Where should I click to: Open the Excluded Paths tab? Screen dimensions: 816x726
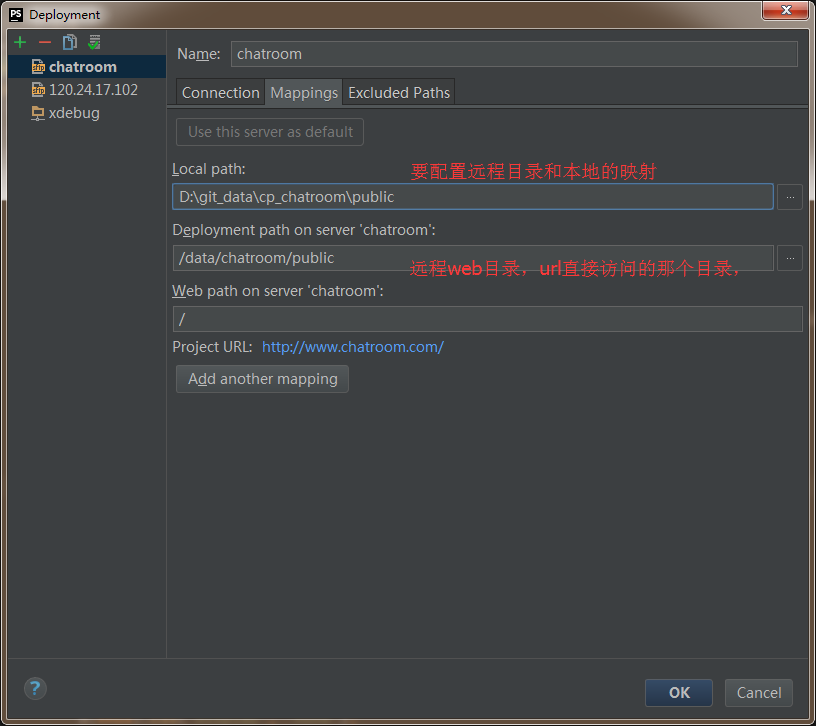(x=398, y=91)
